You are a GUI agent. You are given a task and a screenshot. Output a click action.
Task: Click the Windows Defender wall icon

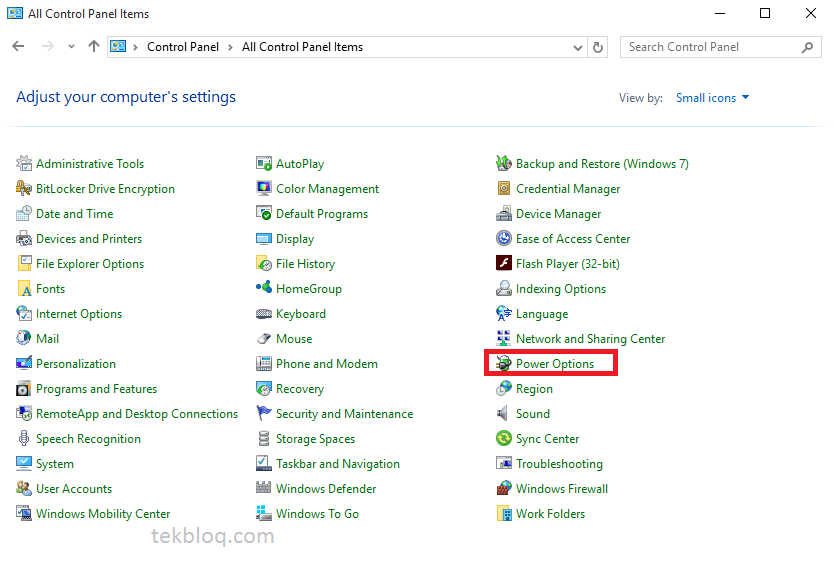pos(264,487)
